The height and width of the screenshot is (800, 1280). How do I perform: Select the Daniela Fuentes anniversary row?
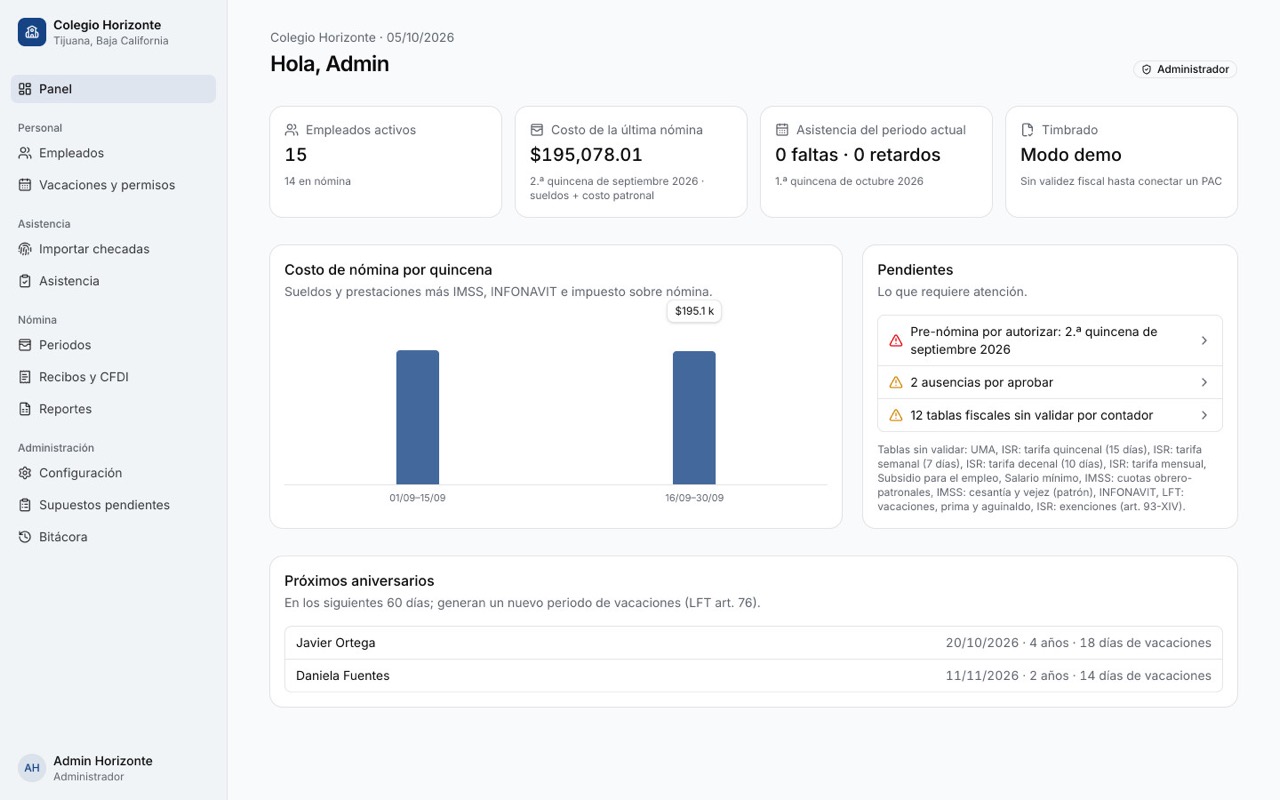(753, 676)
